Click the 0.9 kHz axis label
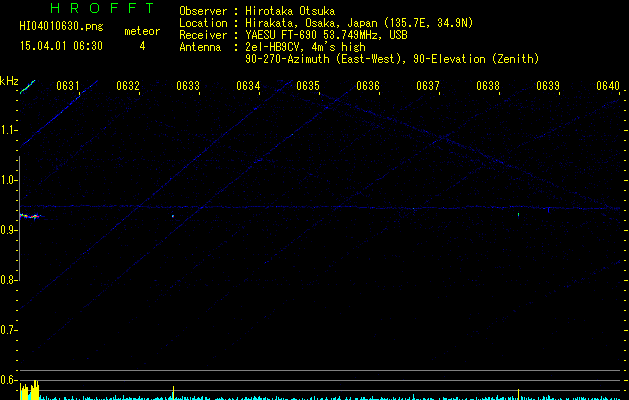This screenshot has width=629, height=400. pos(8,230)
